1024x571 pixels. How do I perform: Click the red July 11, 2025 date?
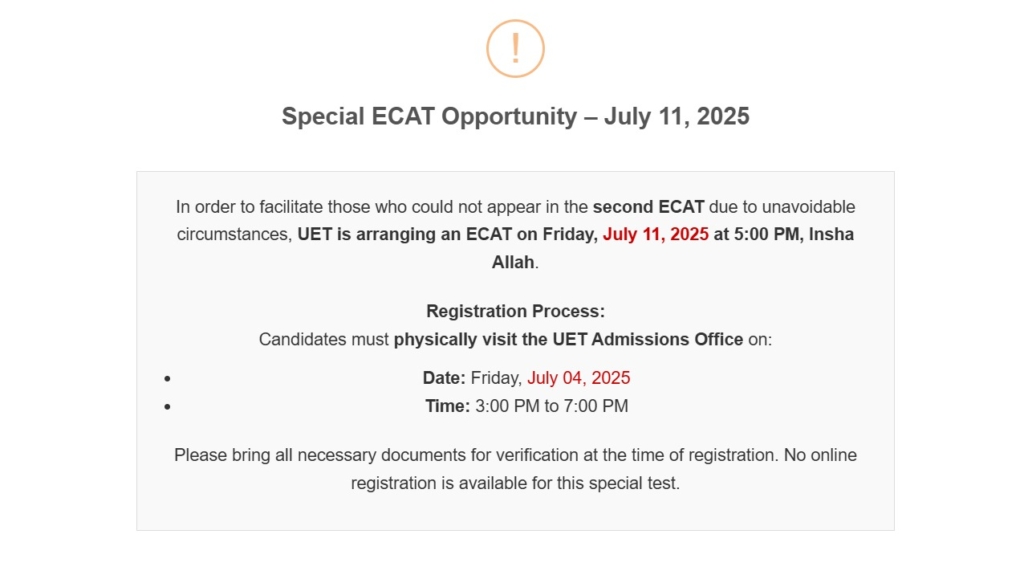(x=655, y=235)
